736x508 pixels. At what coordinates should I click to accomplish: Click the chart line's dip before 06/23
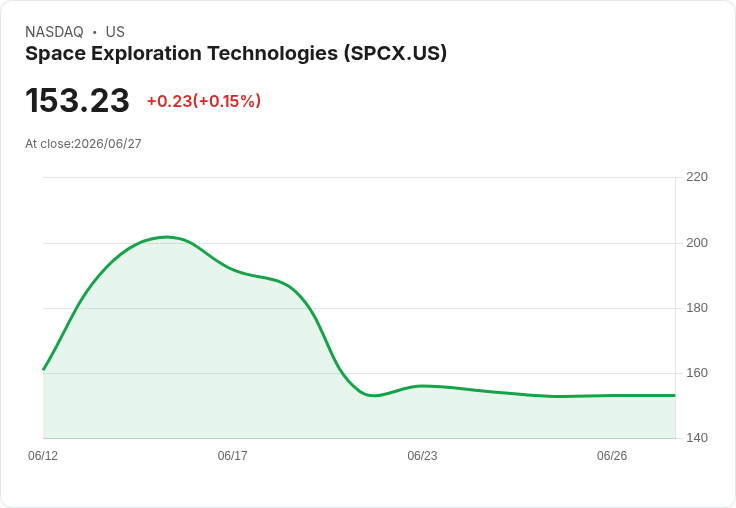[374, 395]
